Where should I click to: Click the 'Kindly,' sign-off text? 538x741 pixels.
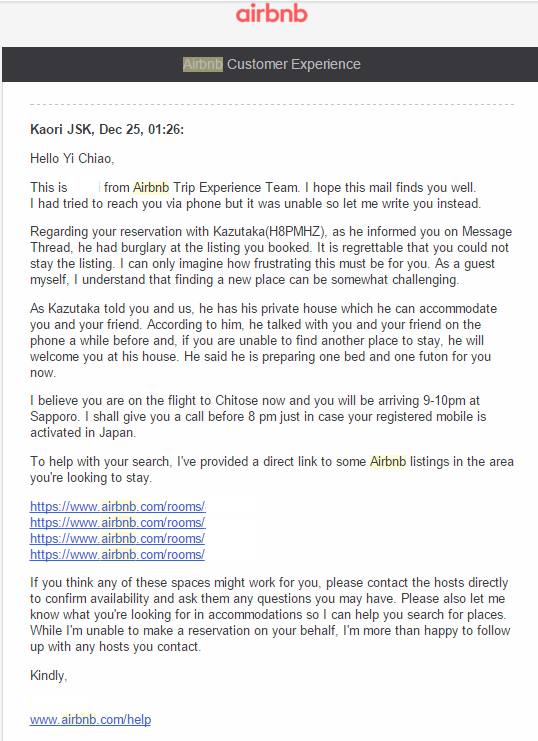point(49,676)
